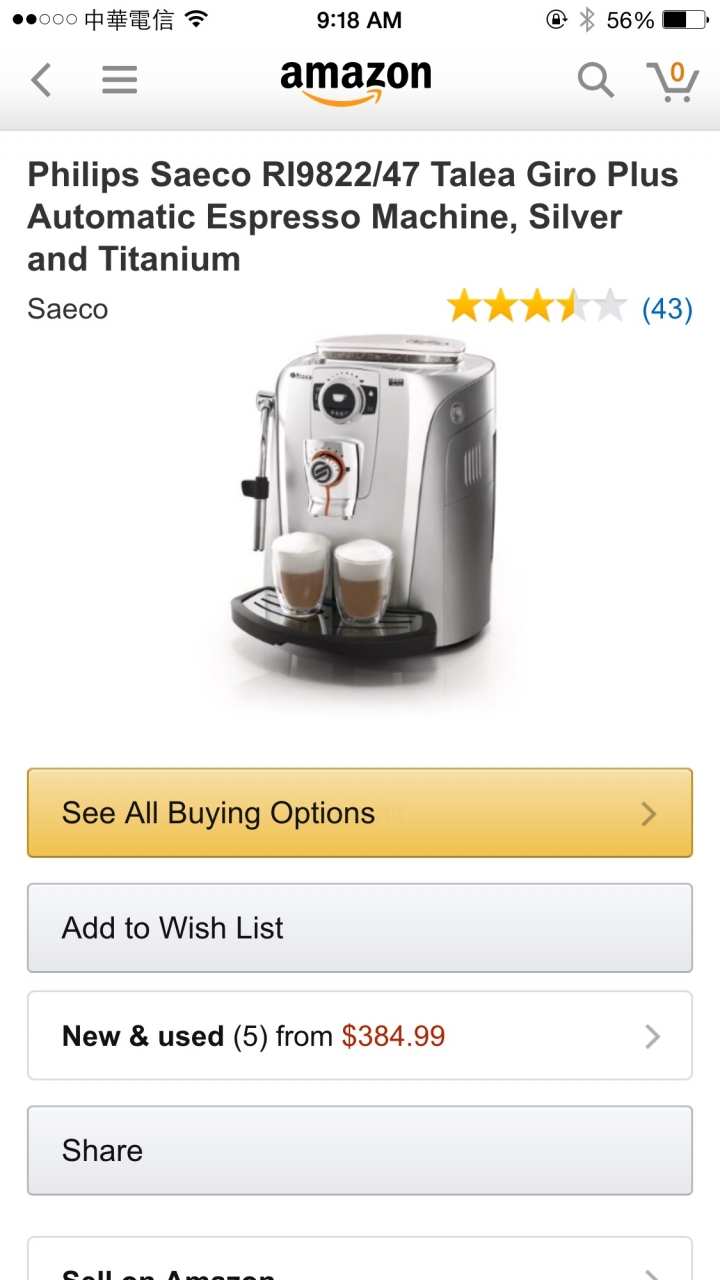Tap the star rating graphic

coord(537,307)
